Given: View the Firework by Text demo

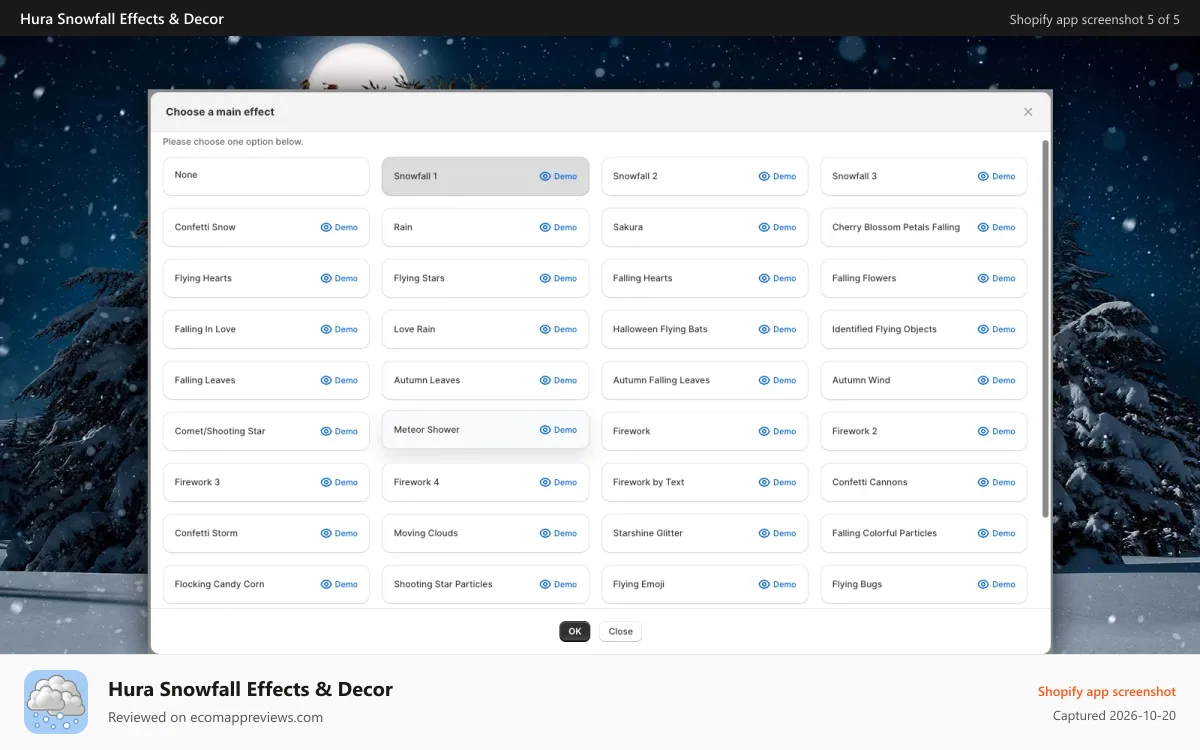Looking at the screenshot, I should point(777,482).
